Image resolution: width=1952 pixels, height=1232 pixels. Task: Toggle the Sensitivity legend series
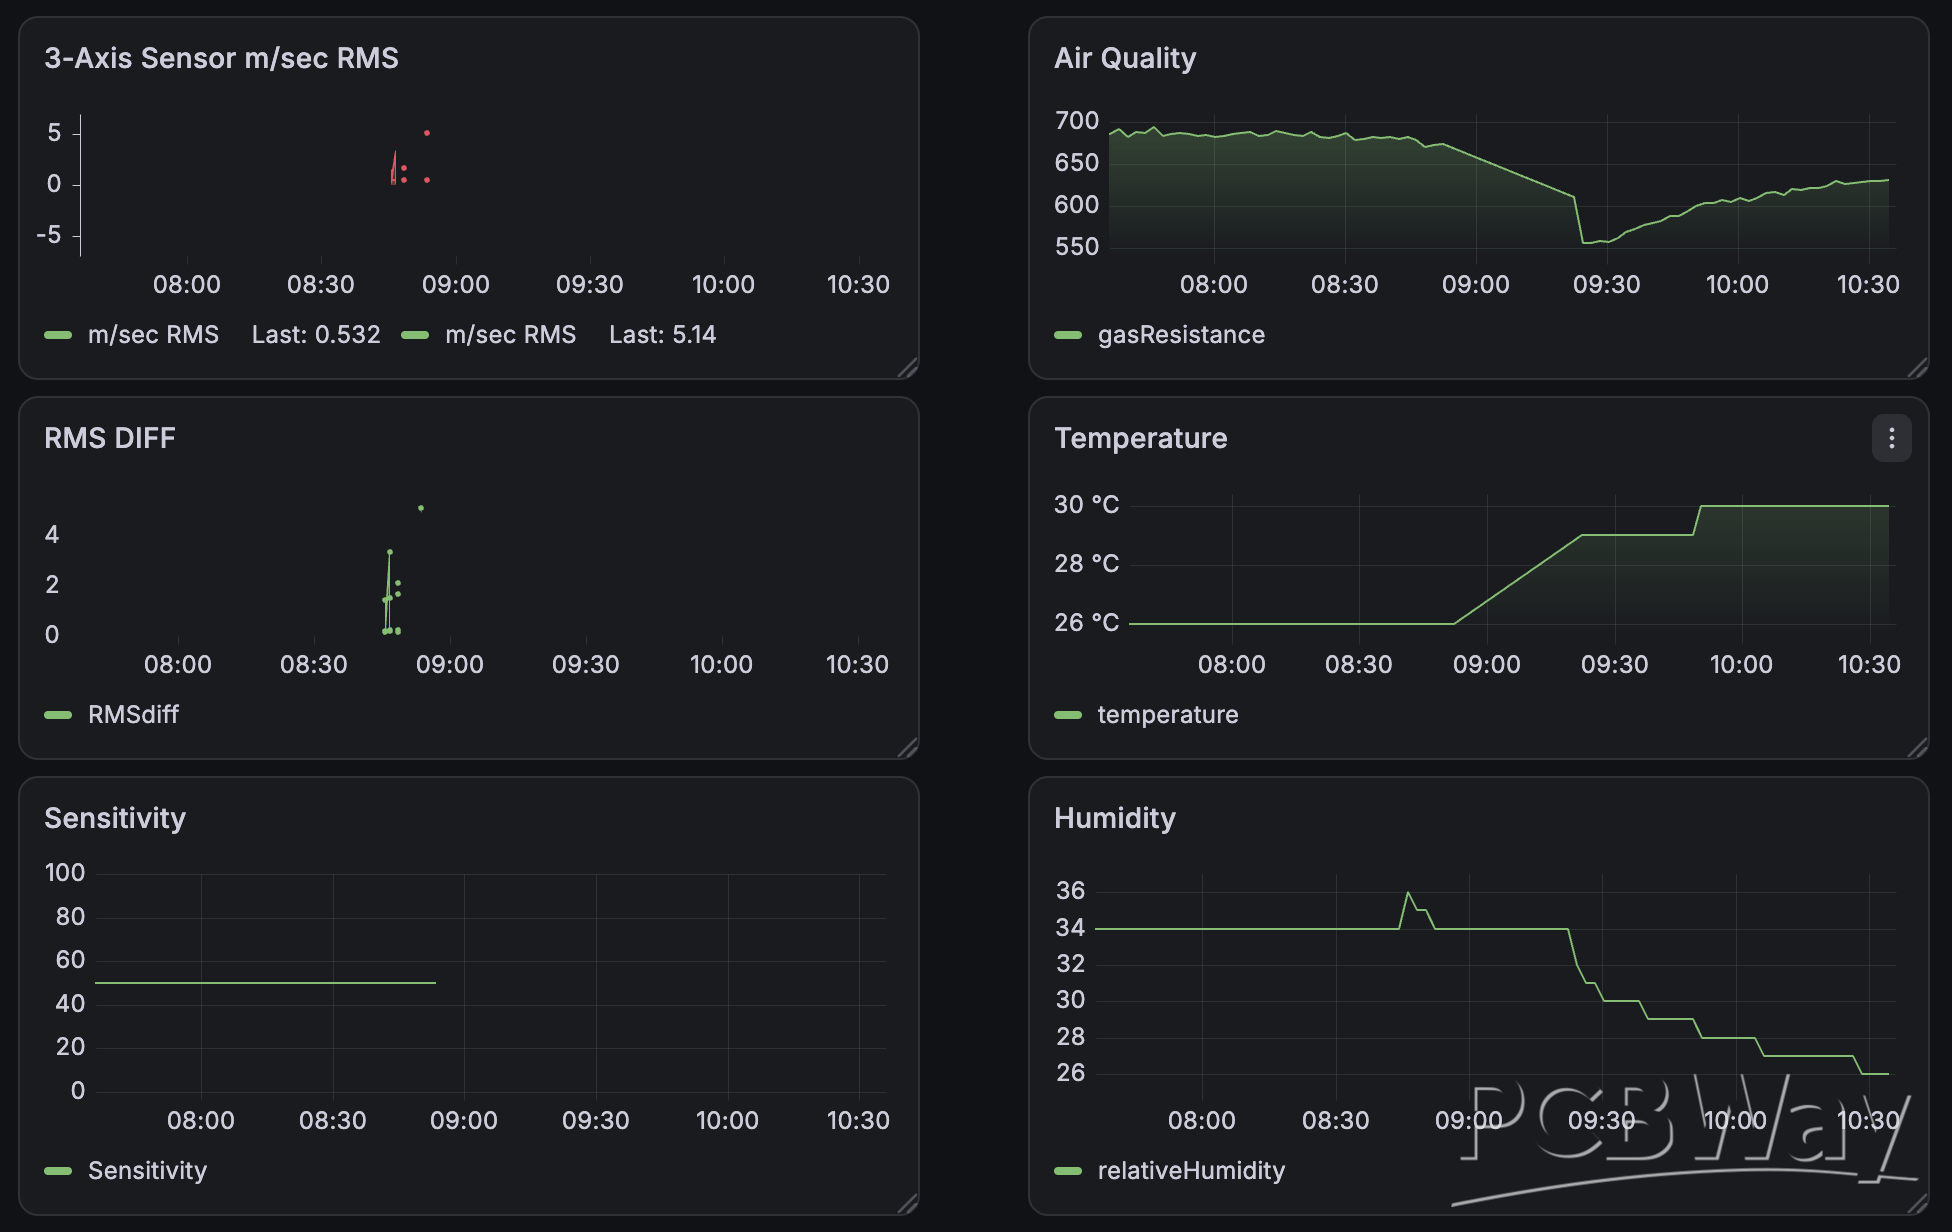click(x=147, y=1171)
